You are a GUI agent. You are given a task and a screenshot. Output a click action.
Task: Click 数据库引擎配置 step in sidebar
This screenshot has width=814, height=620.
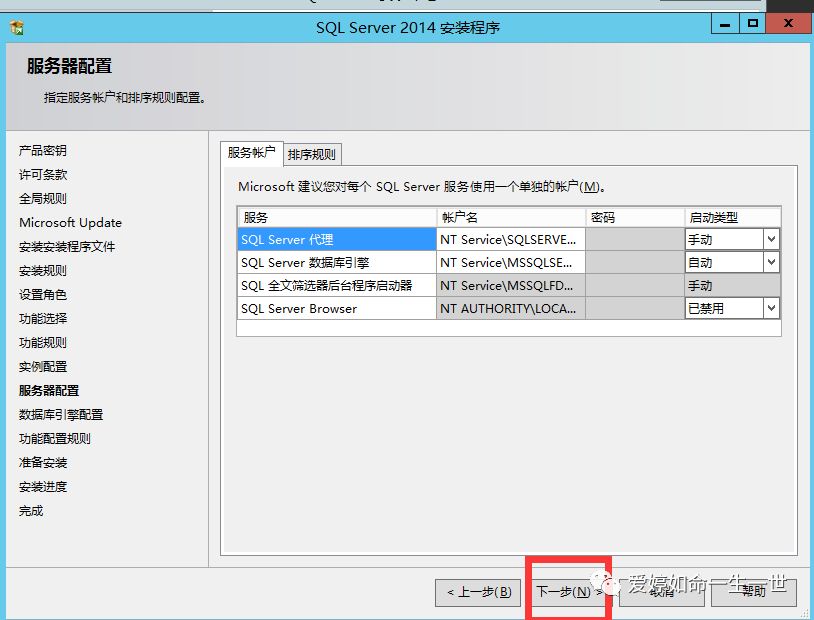[x=61, y=414]
